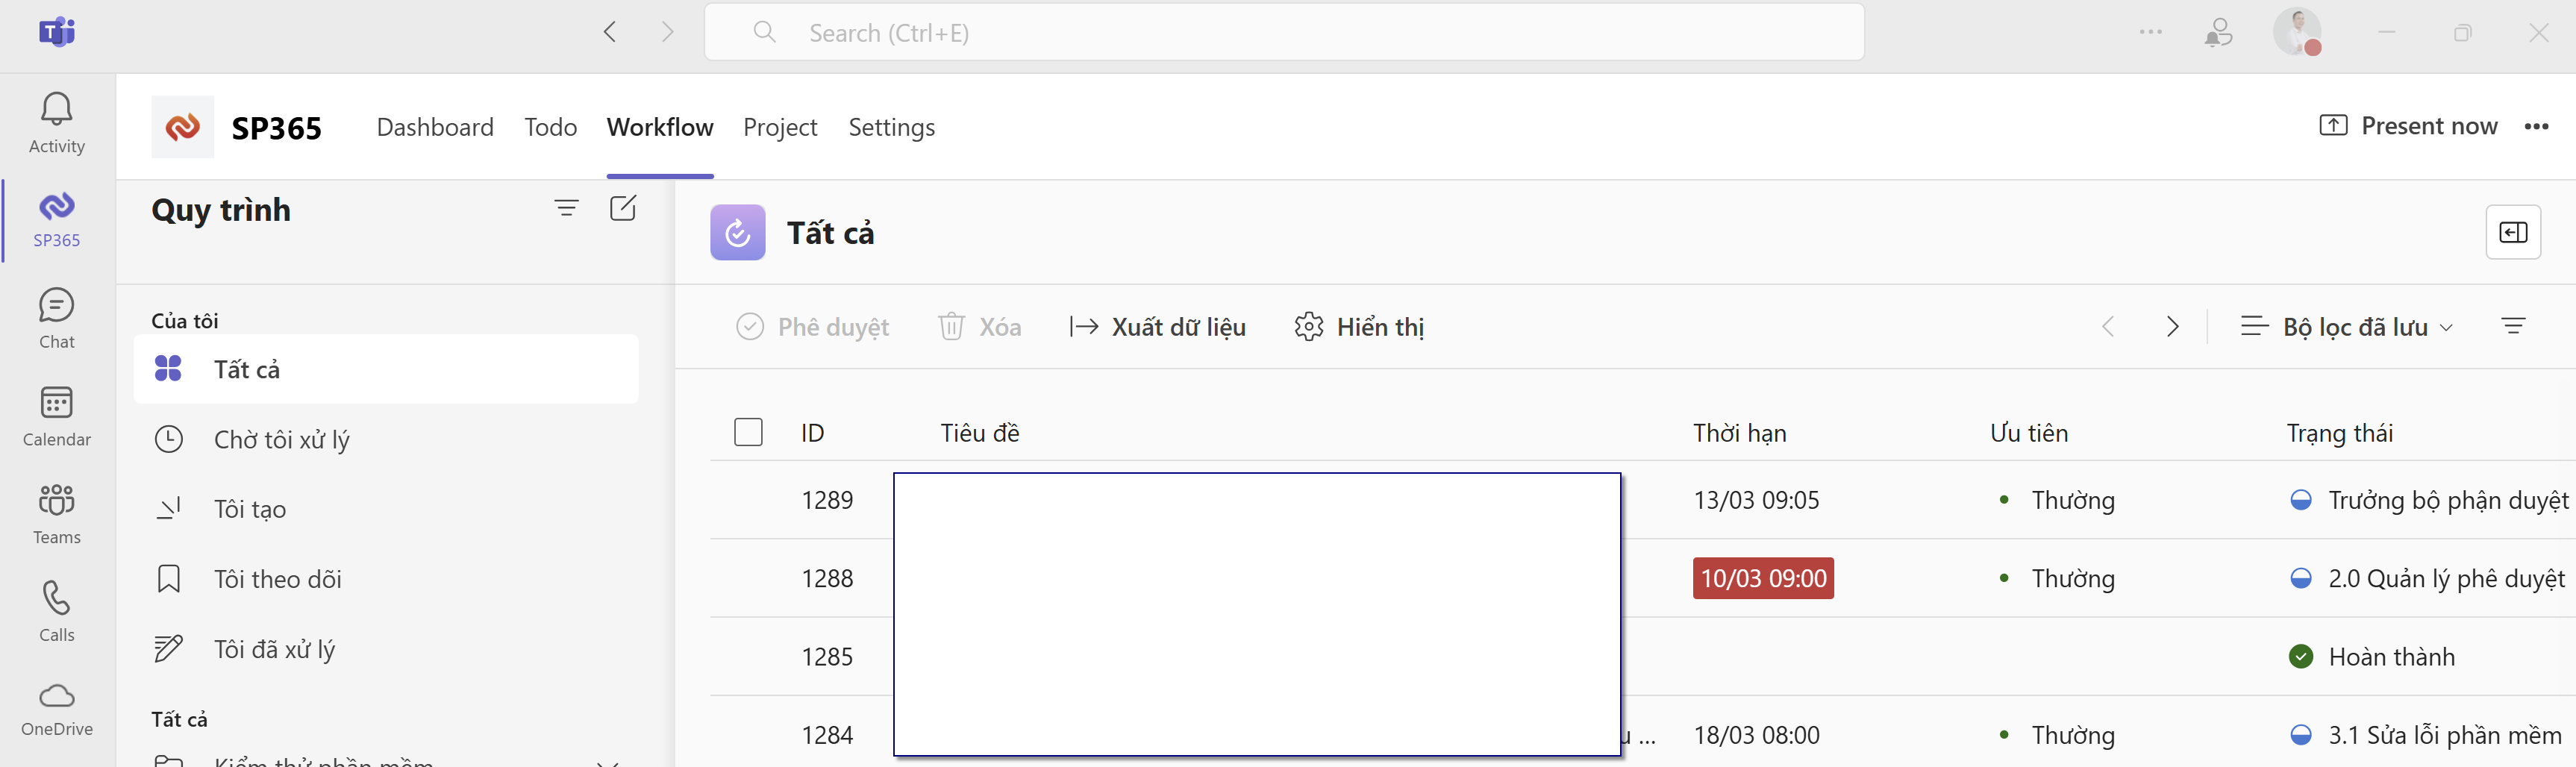Open Chat from the left rail
This screenshot has height=767, width=2576.
57,318
